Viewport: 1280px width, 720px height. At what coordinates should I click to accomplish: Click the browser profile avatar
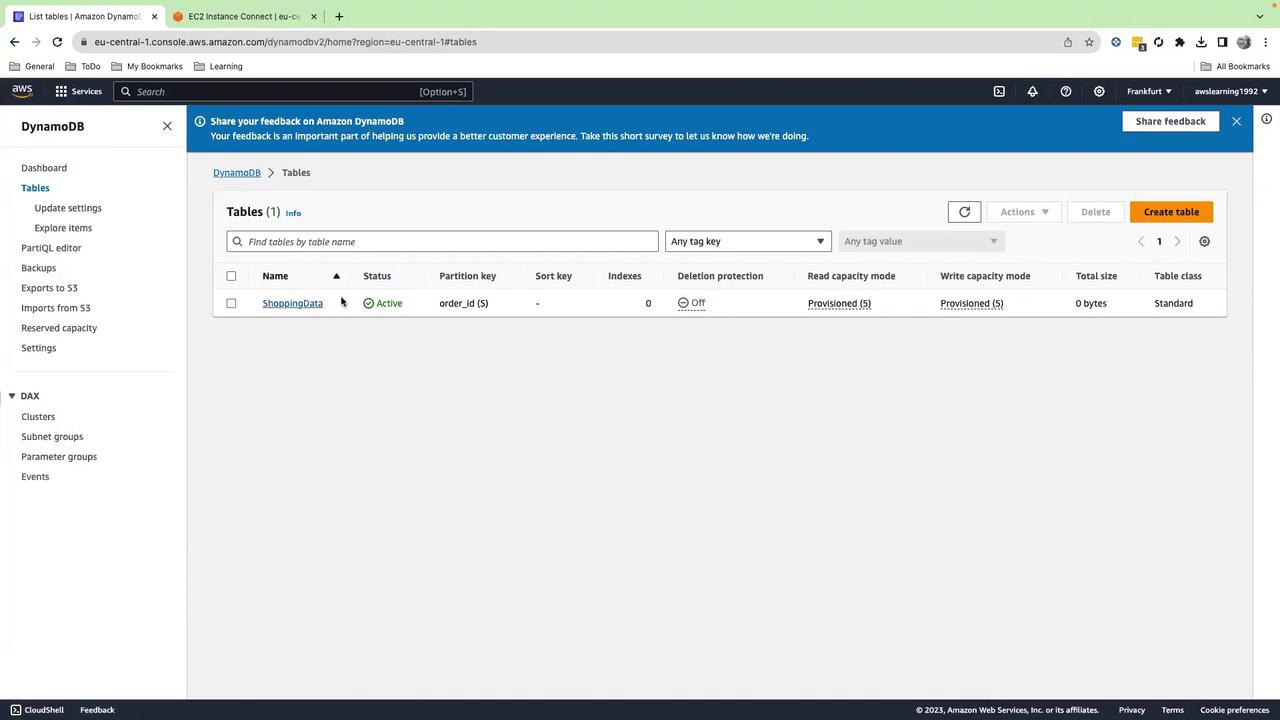click(1244, 42)
